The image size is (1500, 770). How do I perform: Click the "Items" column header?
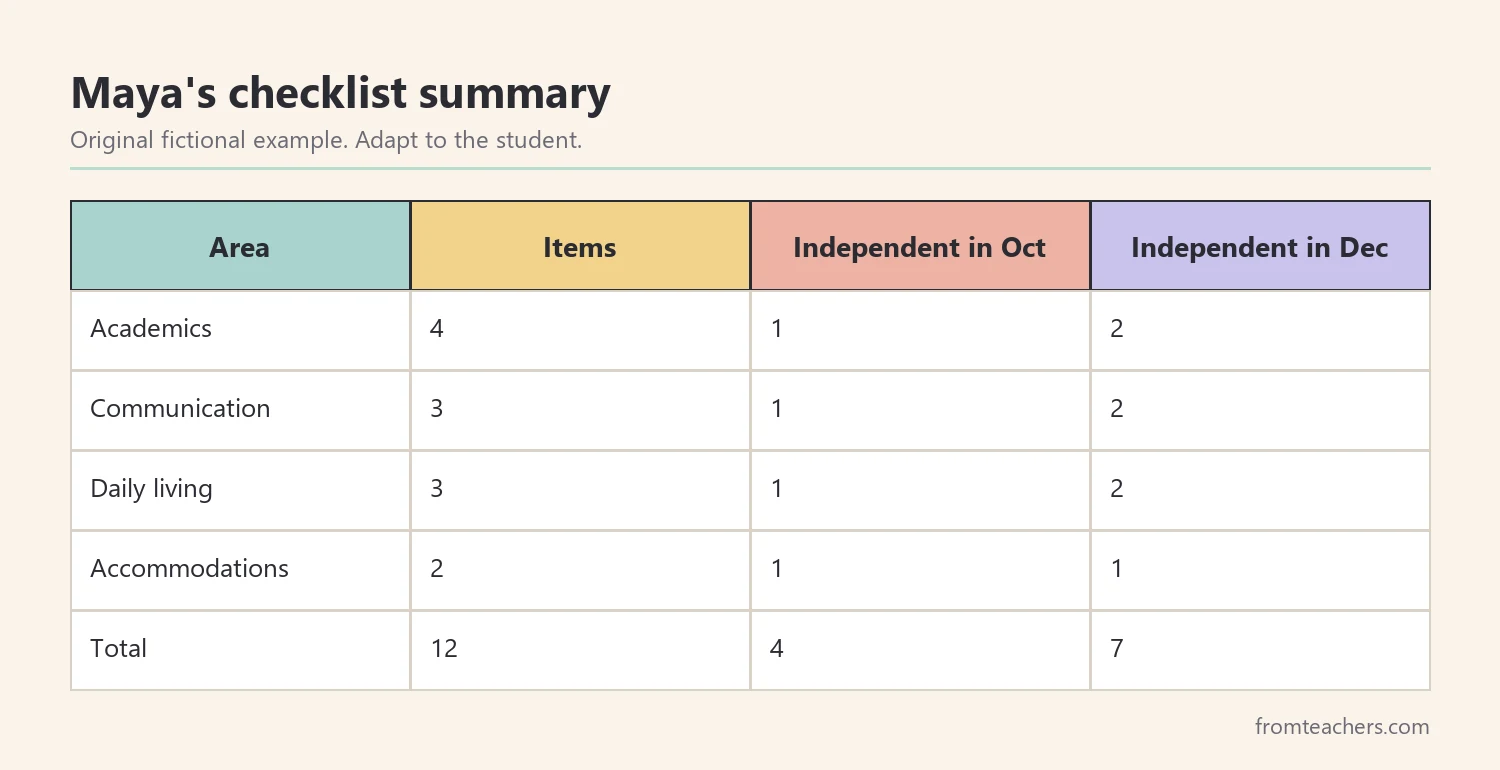580,247
